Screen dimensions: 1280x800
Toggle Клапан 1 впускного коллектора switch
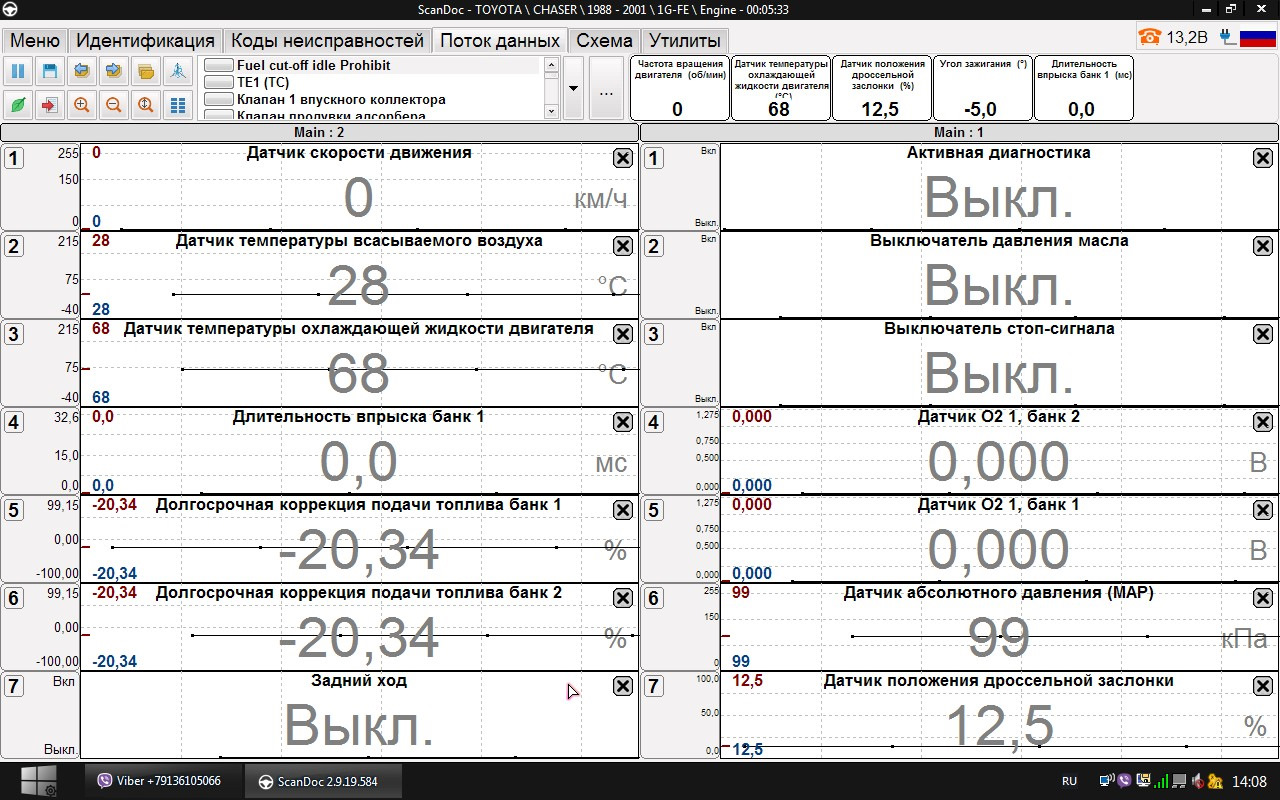[x=218, y=99]
